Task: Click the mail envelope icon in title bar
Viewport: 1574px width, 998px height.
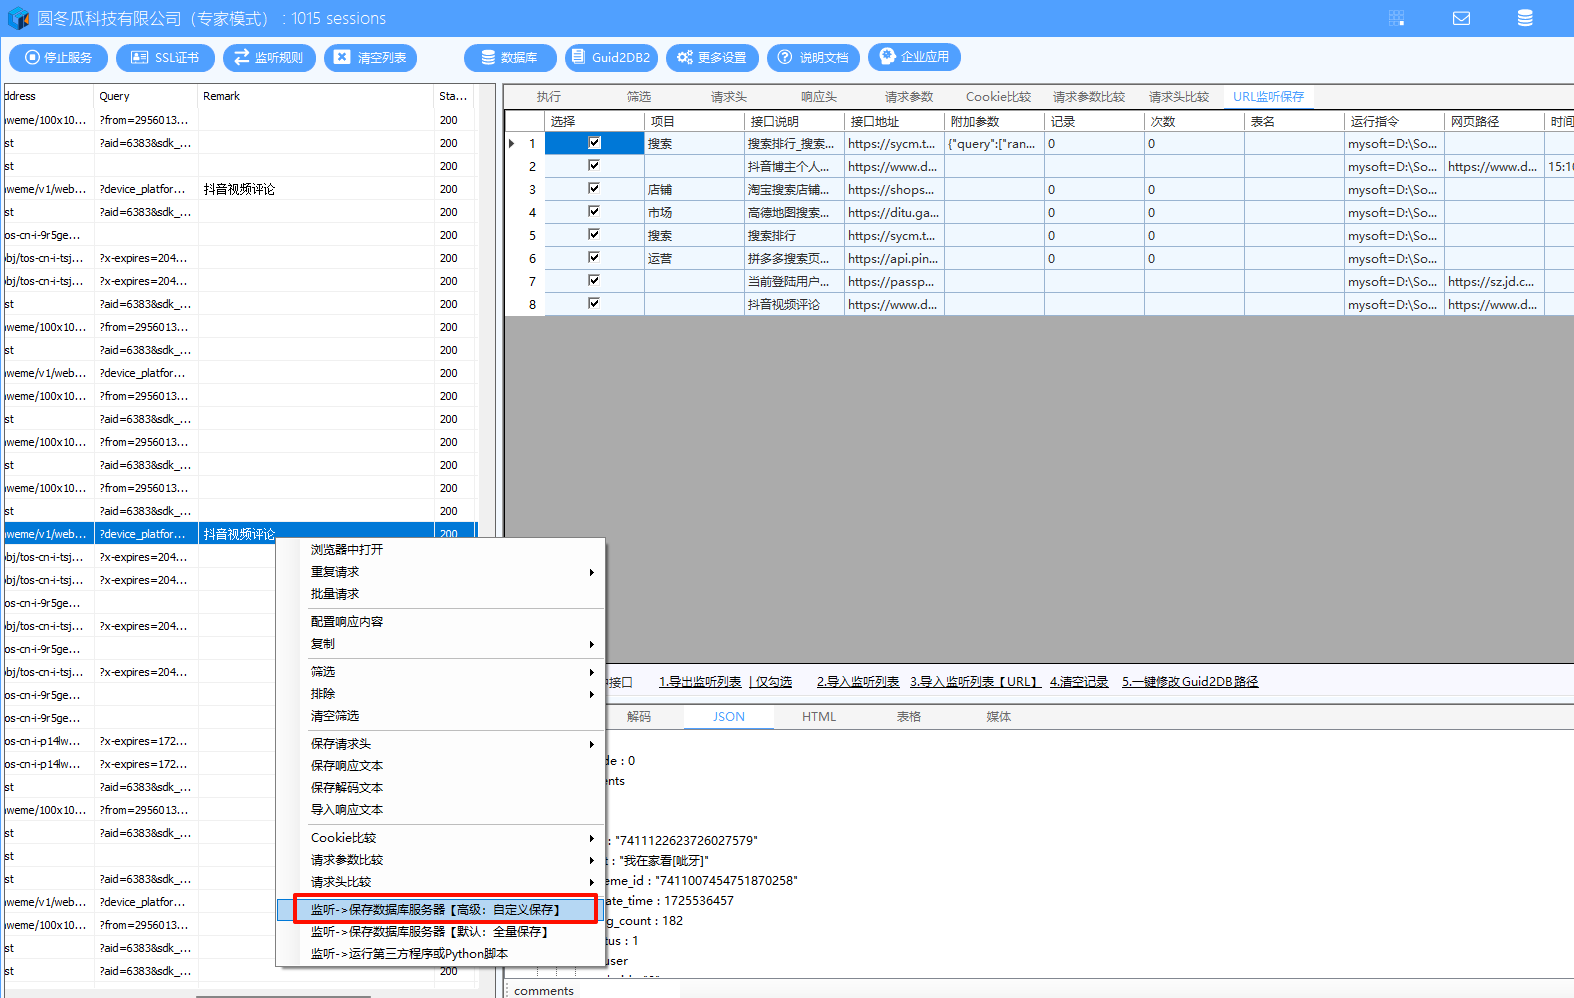Action: click(1461, 18)
